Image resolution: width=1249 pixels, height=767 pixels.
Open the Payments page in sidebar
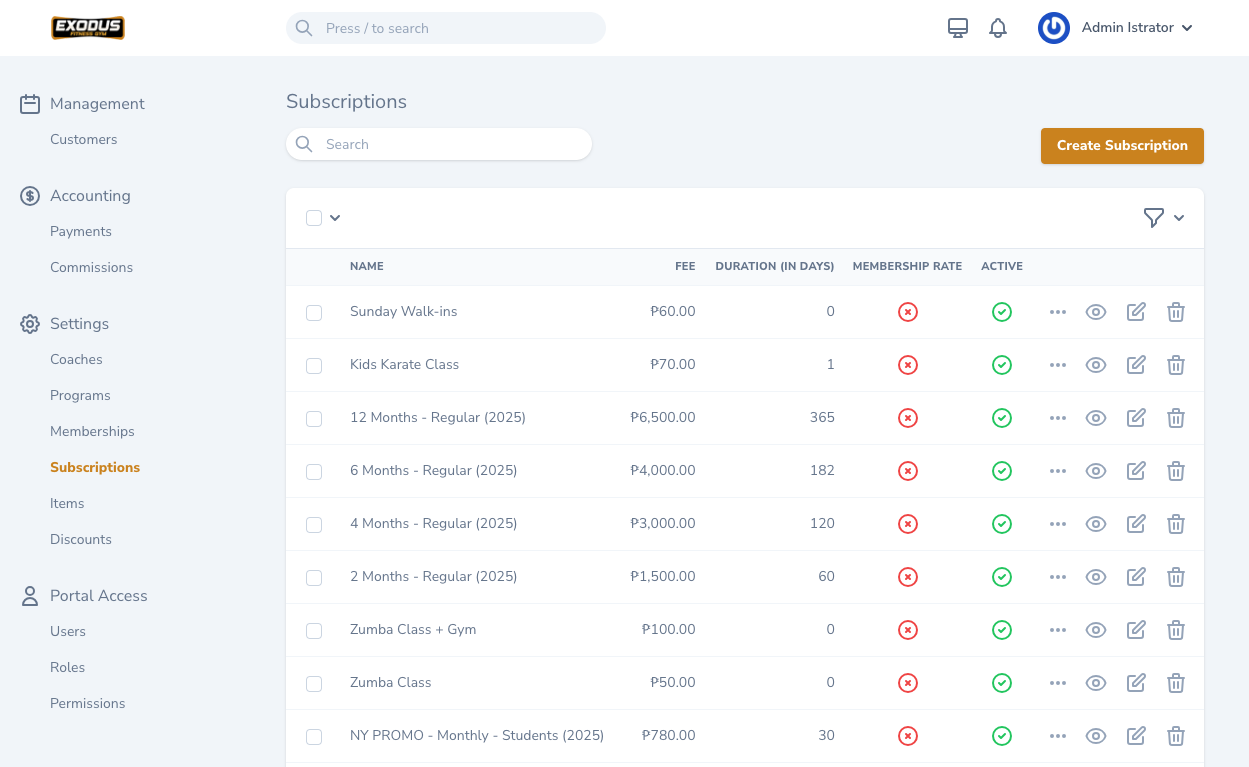tap(81, 231)
